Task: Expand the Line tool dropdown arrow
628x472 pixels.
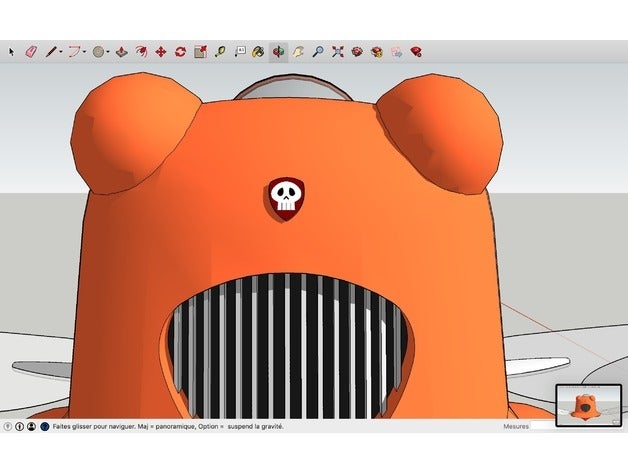Action: 60,51
